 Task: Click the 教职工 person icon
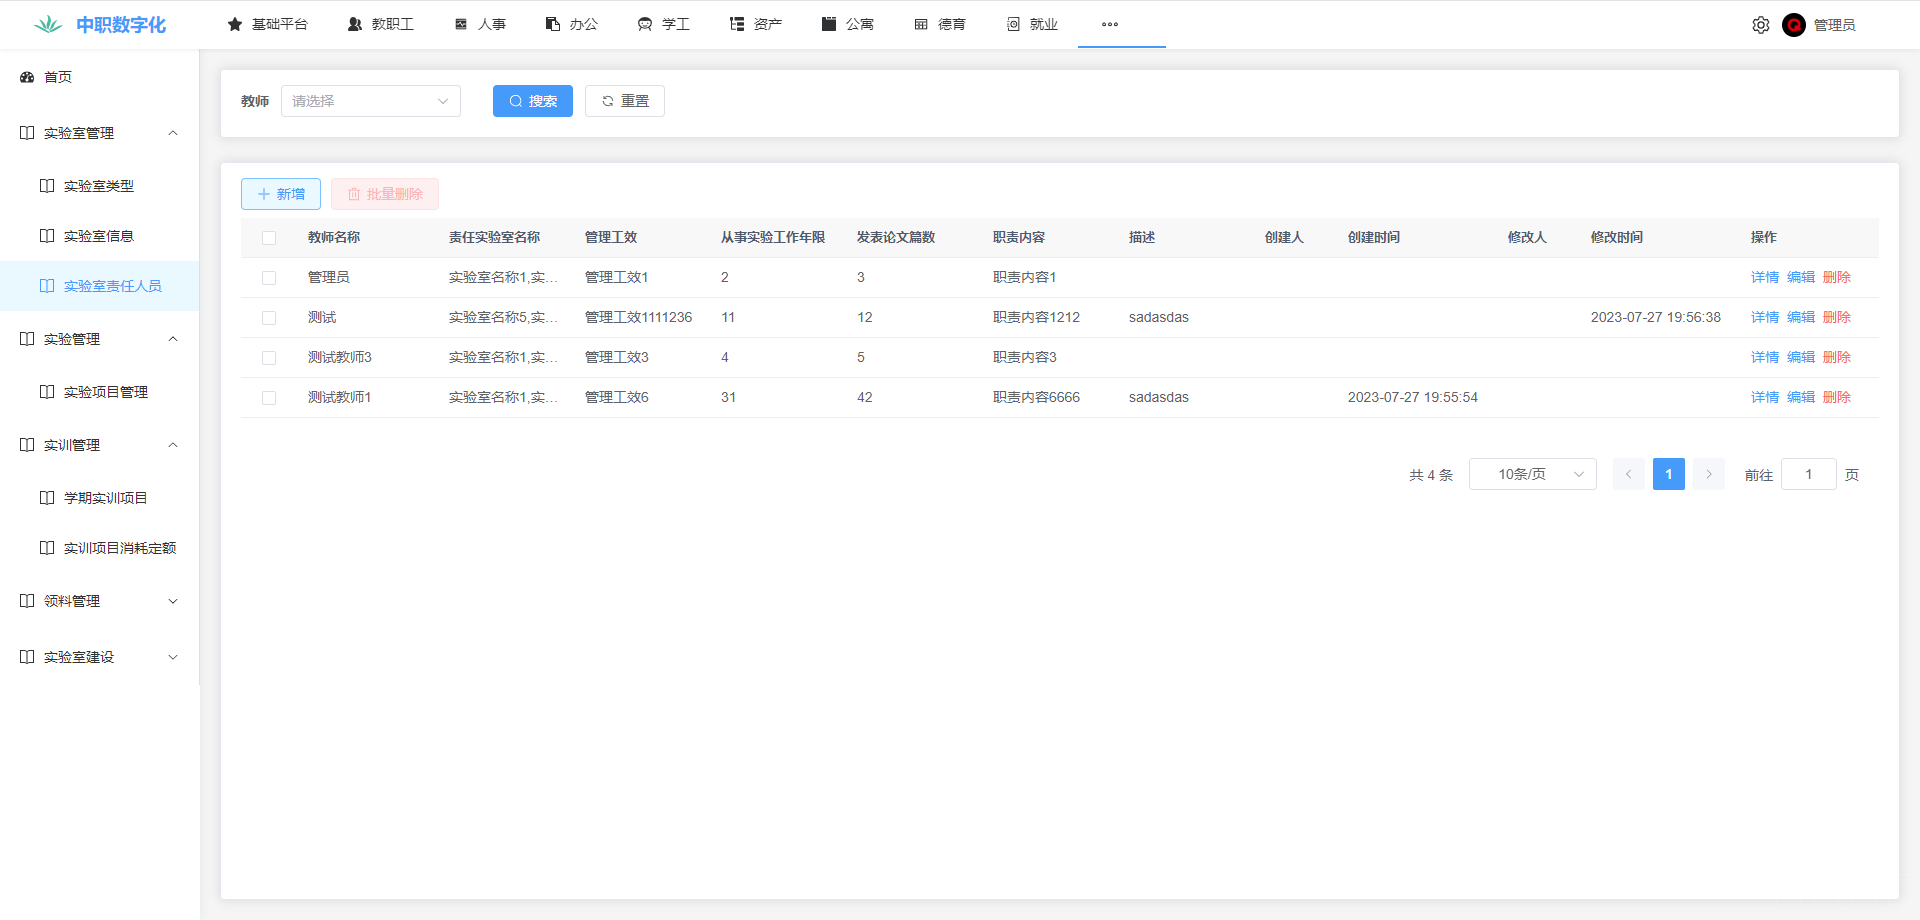(355, 24)
